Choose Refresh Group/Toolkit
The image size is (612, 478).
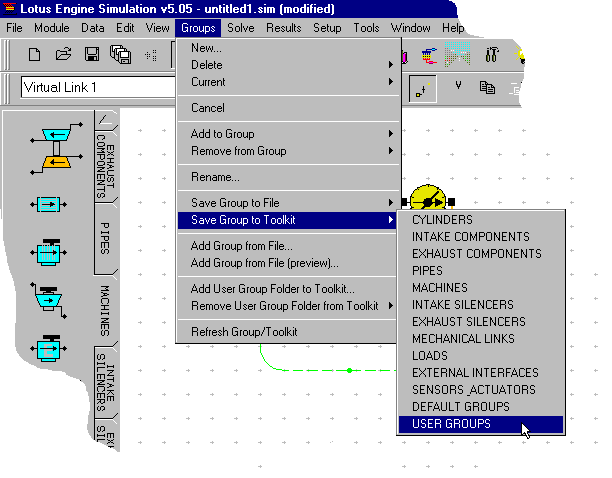[x=288, y=332]
